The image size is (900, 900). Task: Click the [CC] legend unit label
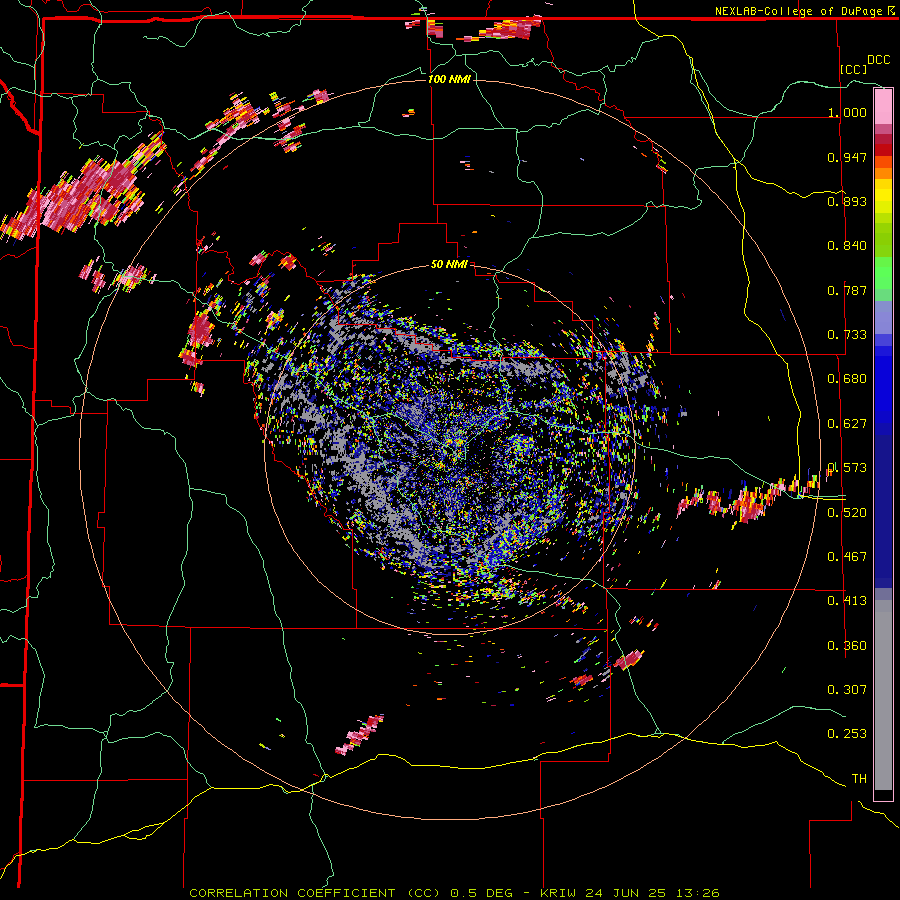point(853,69)
